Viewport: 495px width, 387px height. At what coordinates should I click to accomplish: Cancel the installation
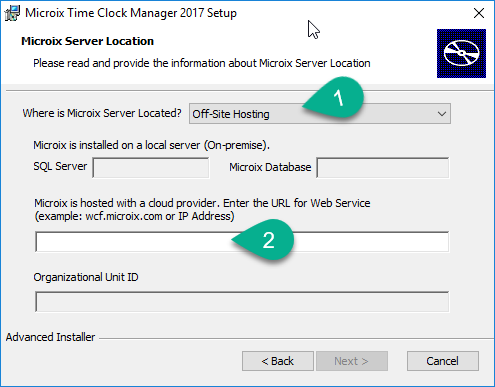tap(443, 361)
